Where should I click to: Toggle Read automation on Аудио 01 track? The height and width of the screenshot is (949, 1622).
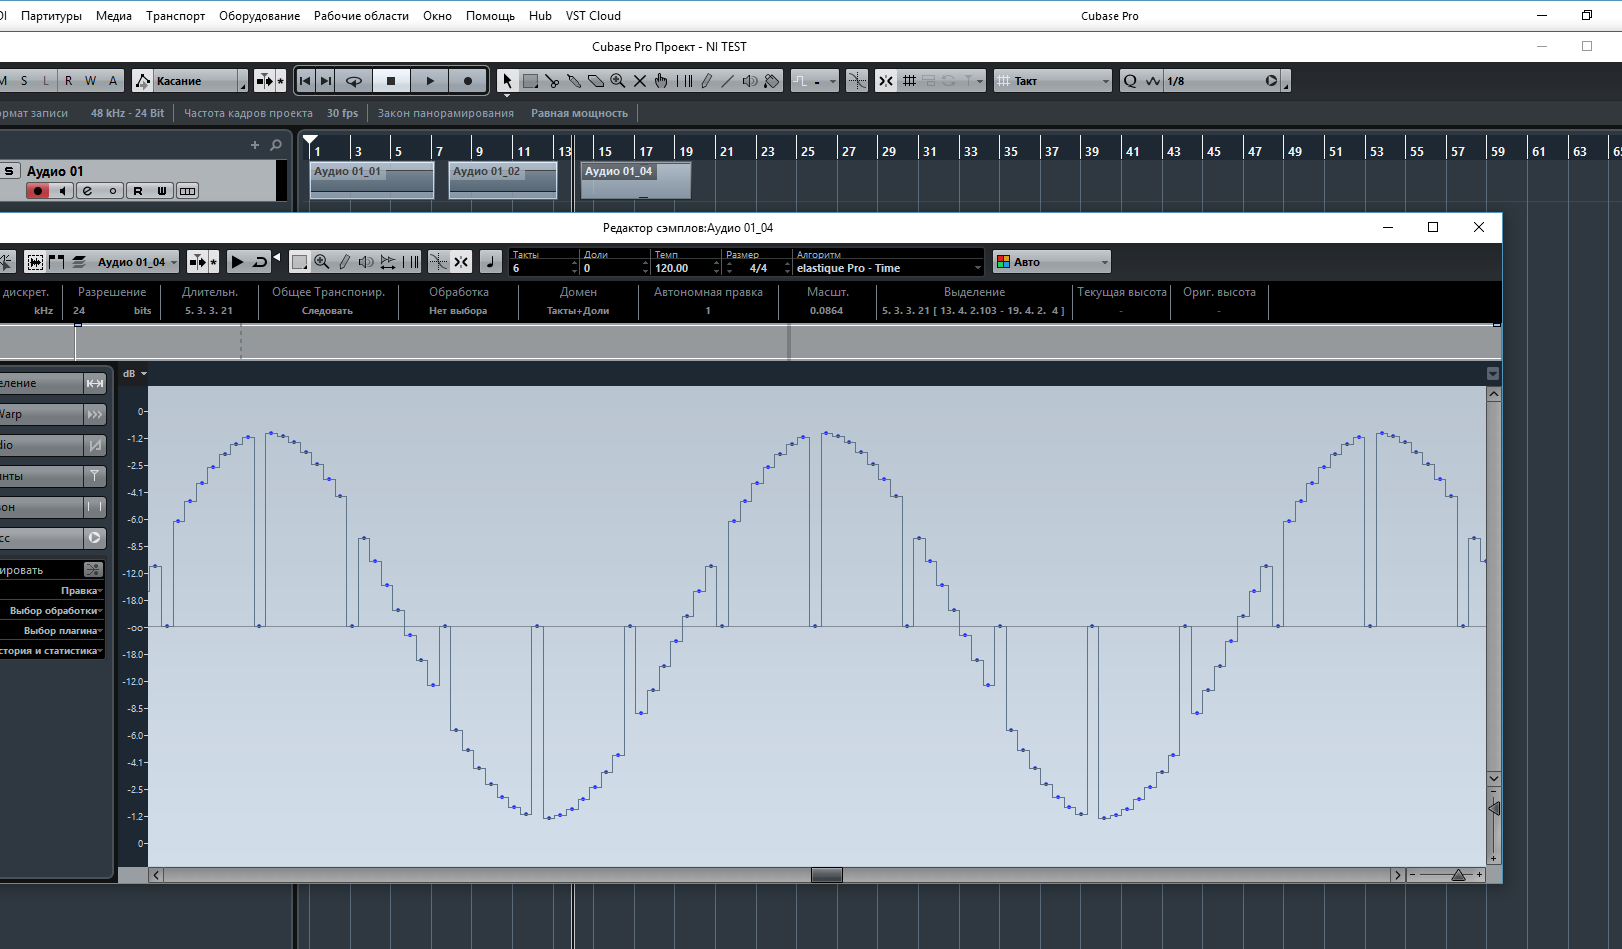pos(138,191)
